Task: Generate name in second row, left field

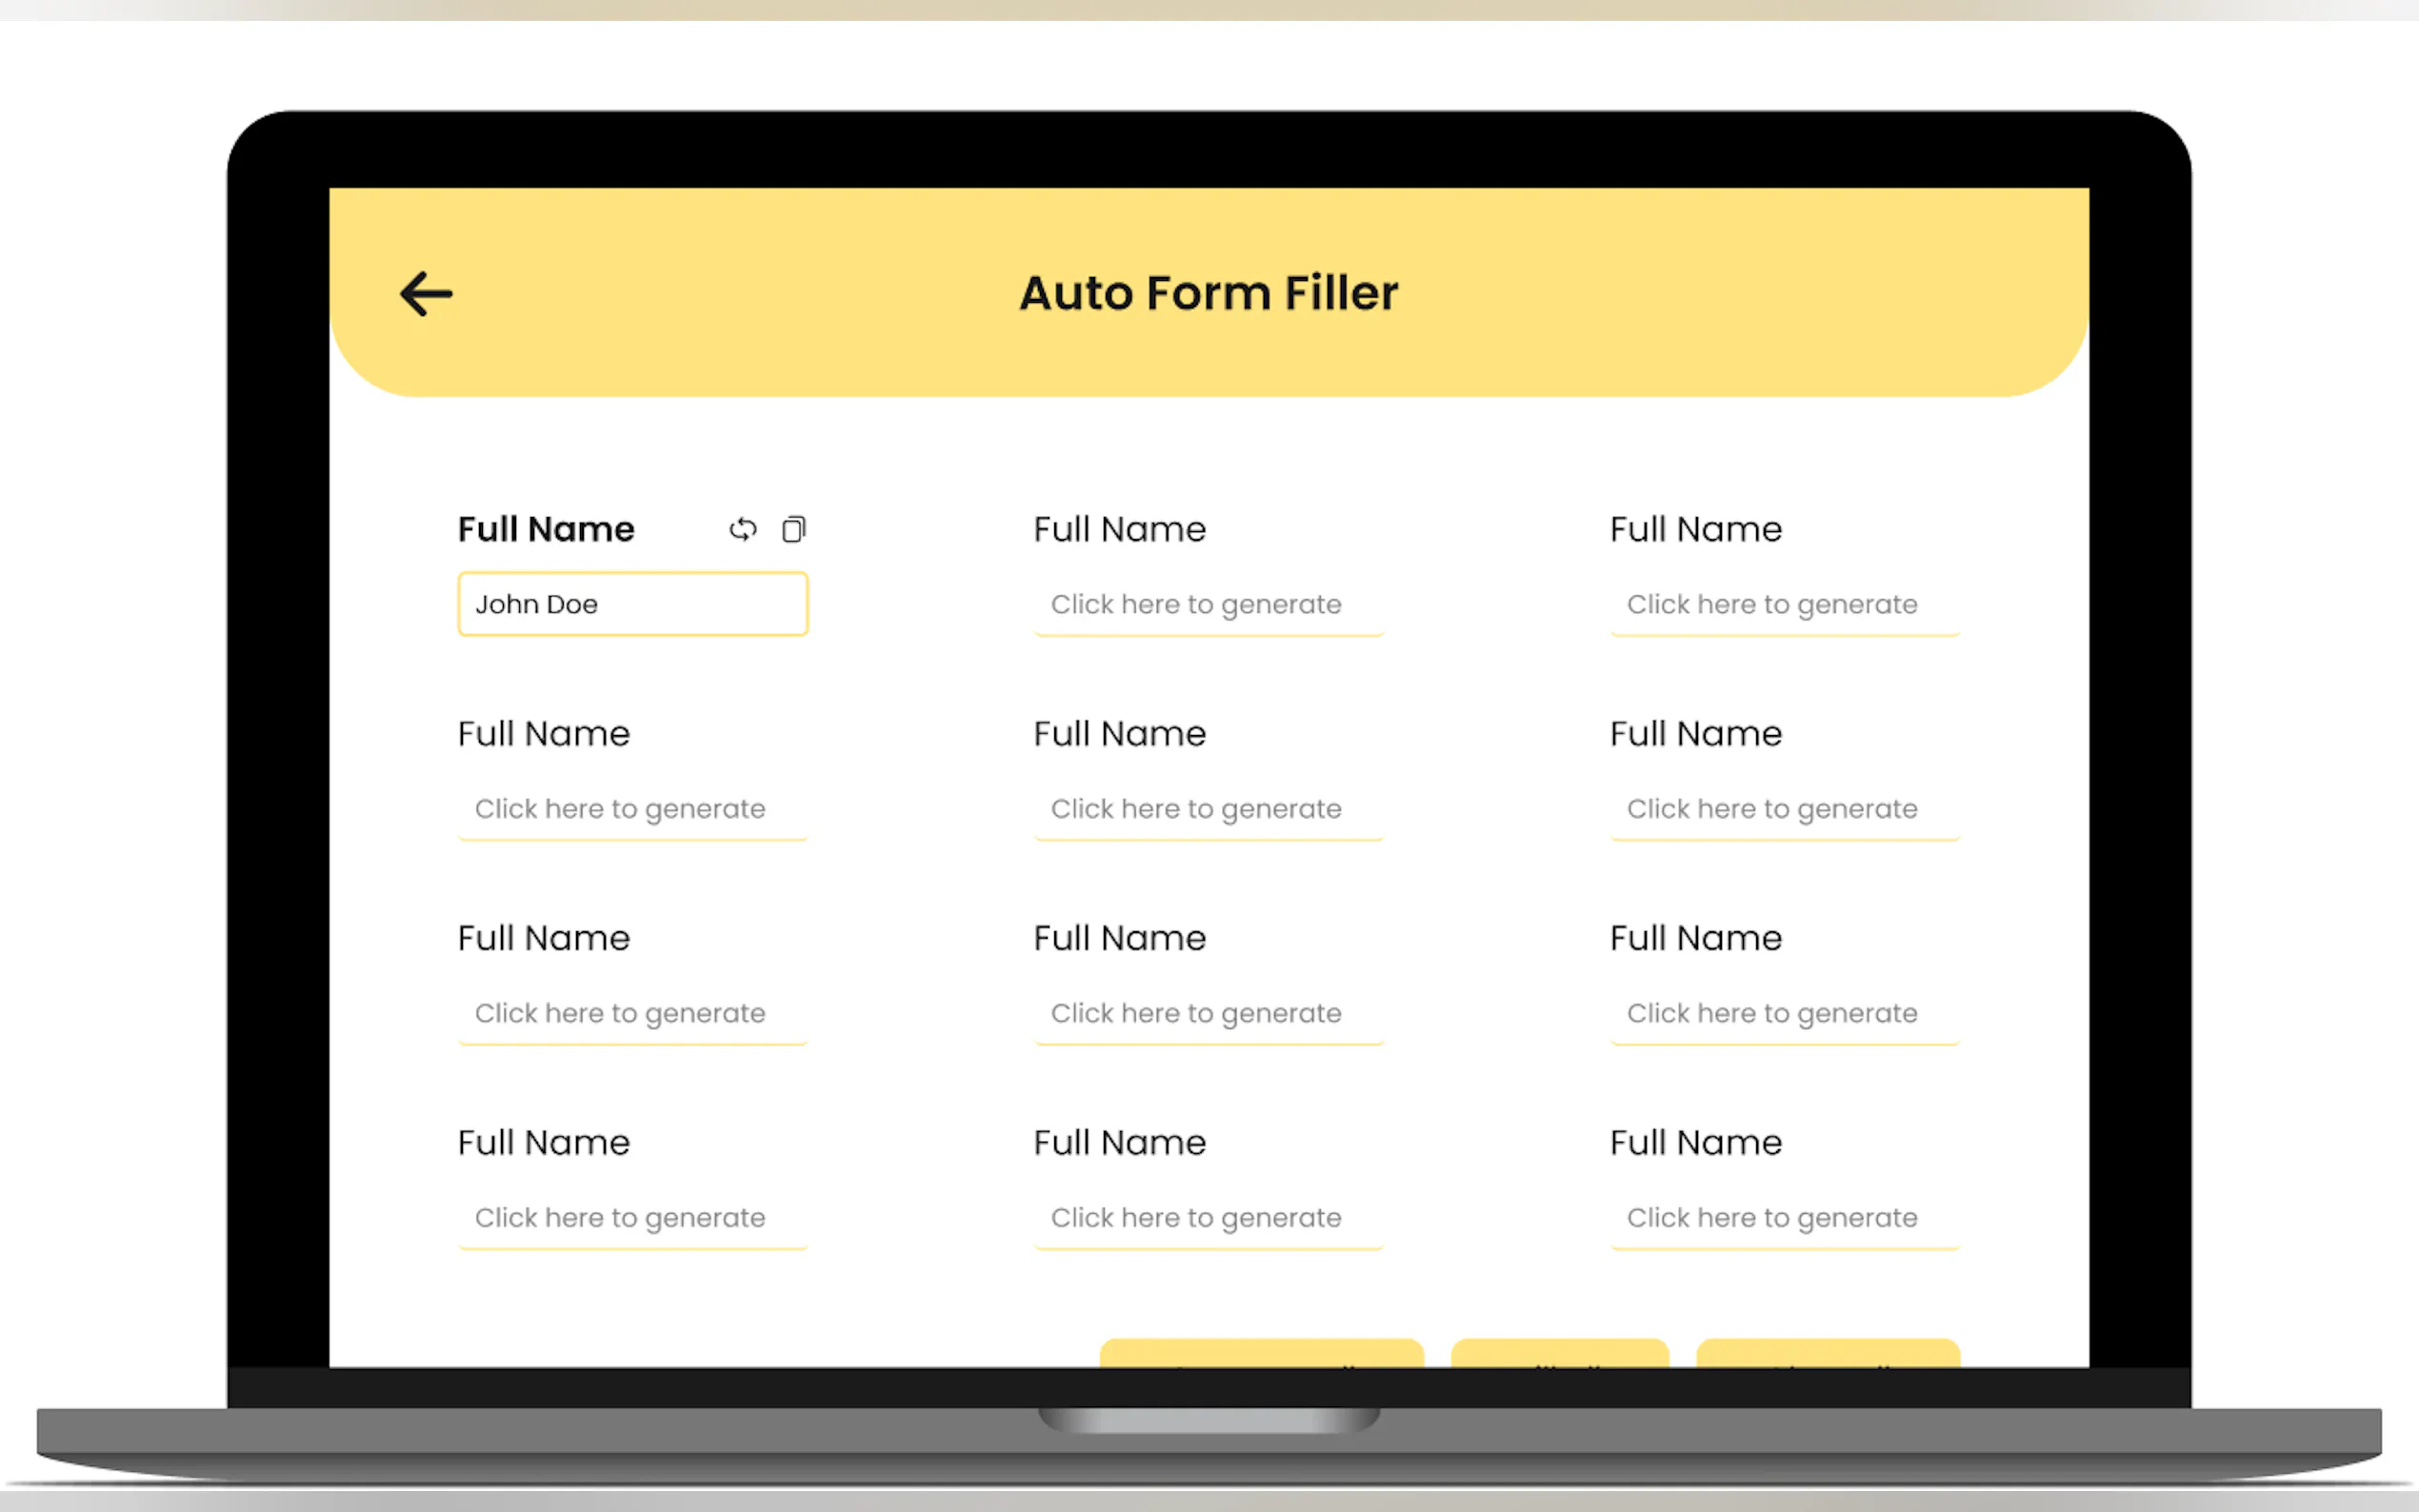Action: click(632, 809)
